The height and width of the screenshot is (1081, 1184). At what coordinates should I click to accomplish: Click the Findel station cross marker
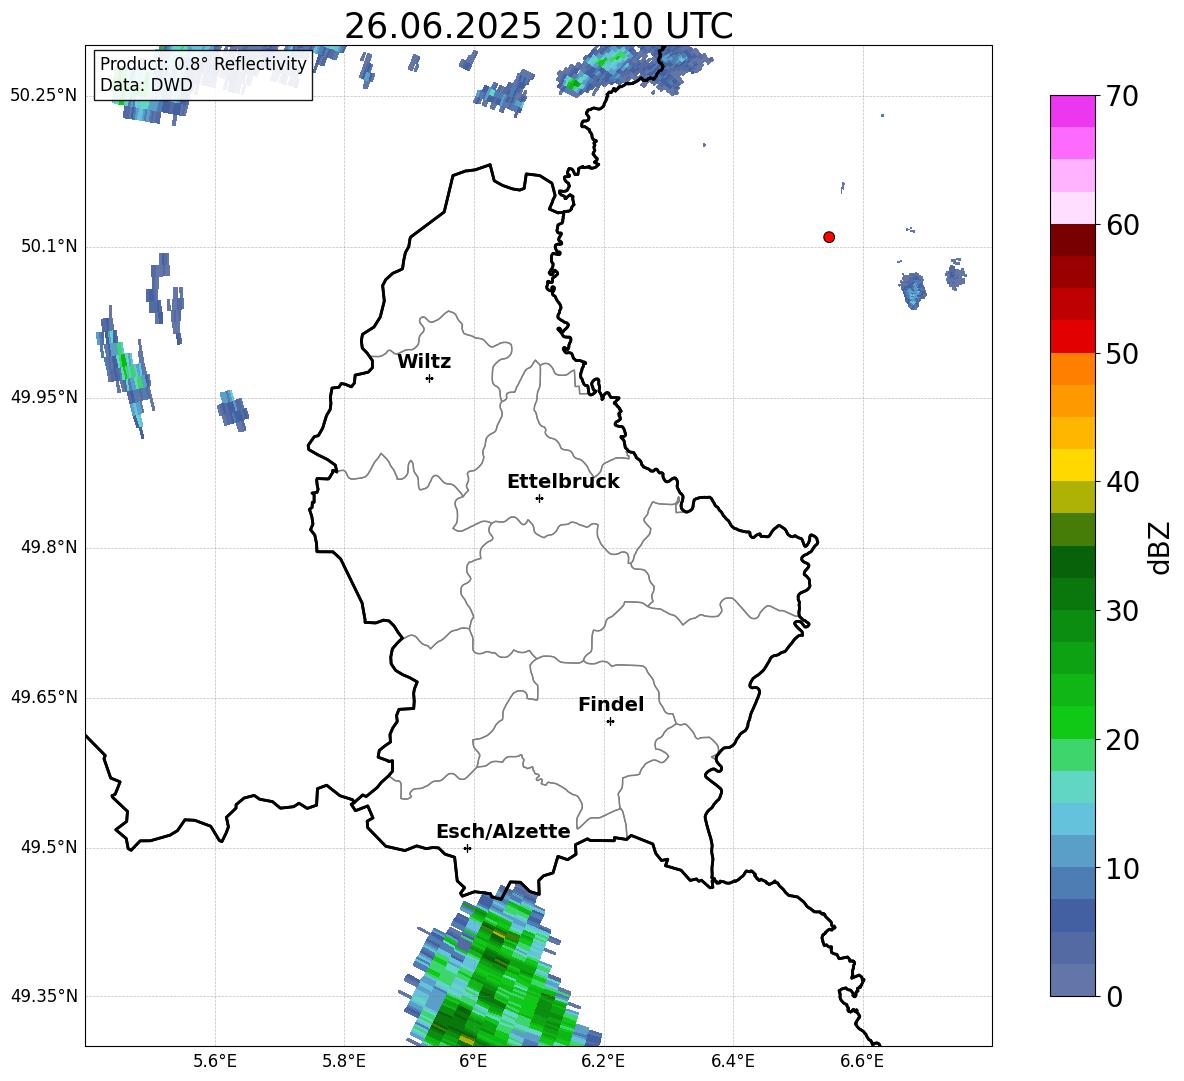[610, 722]
